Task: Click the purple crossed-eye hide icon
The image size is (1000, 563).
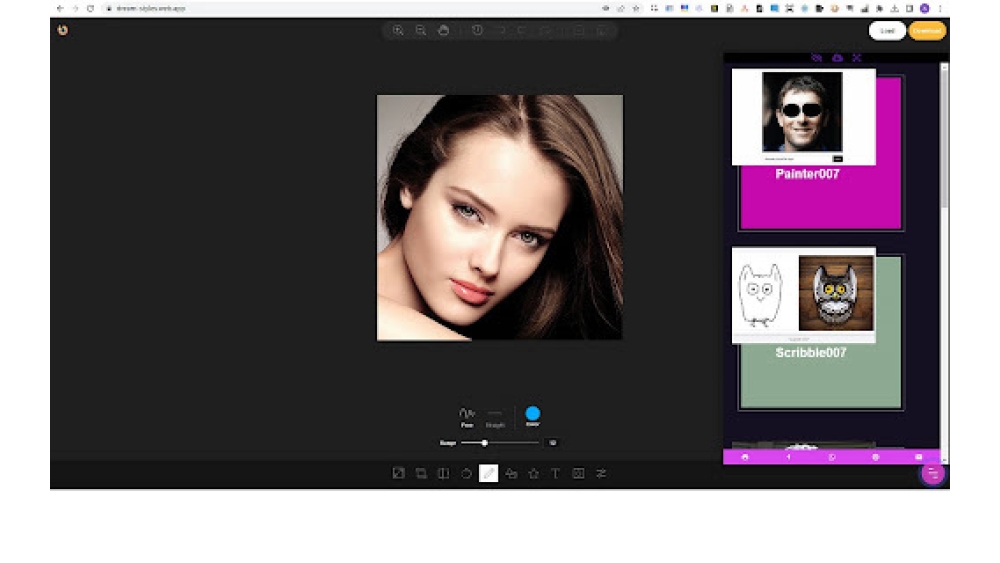Action: 816,58
